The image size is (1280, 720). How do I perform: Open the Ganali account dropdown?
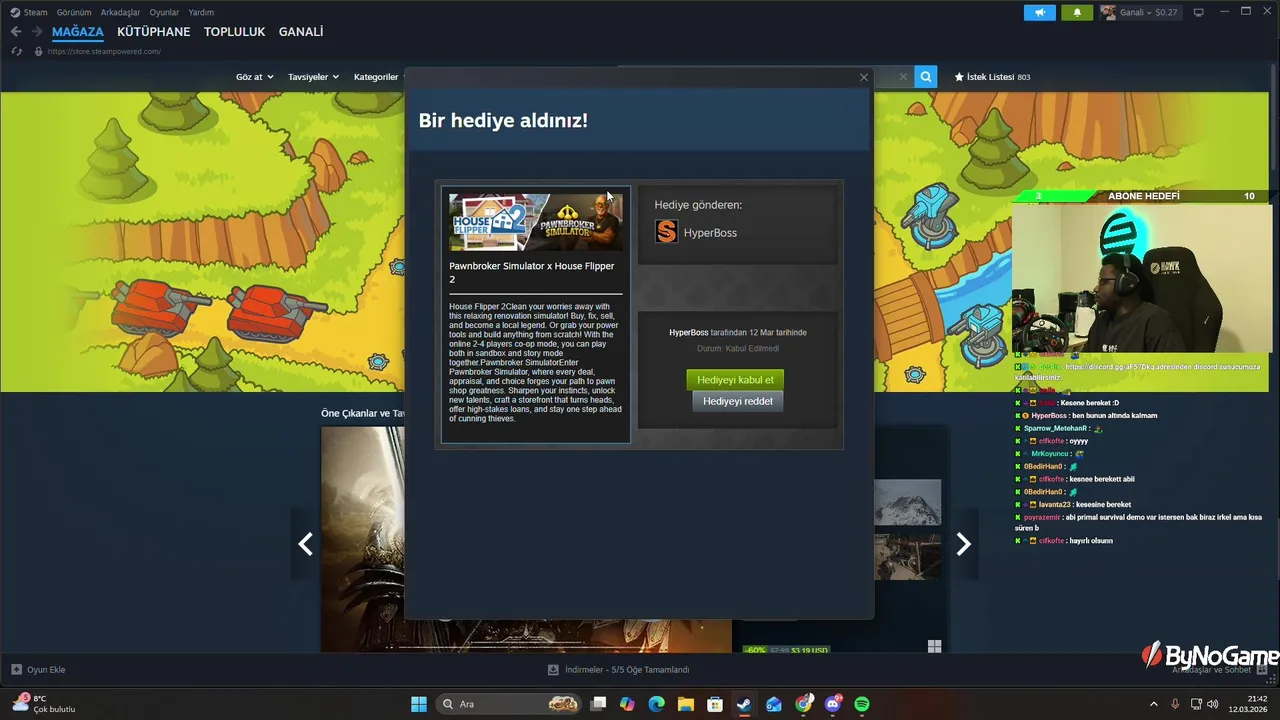click(1142, 12)
